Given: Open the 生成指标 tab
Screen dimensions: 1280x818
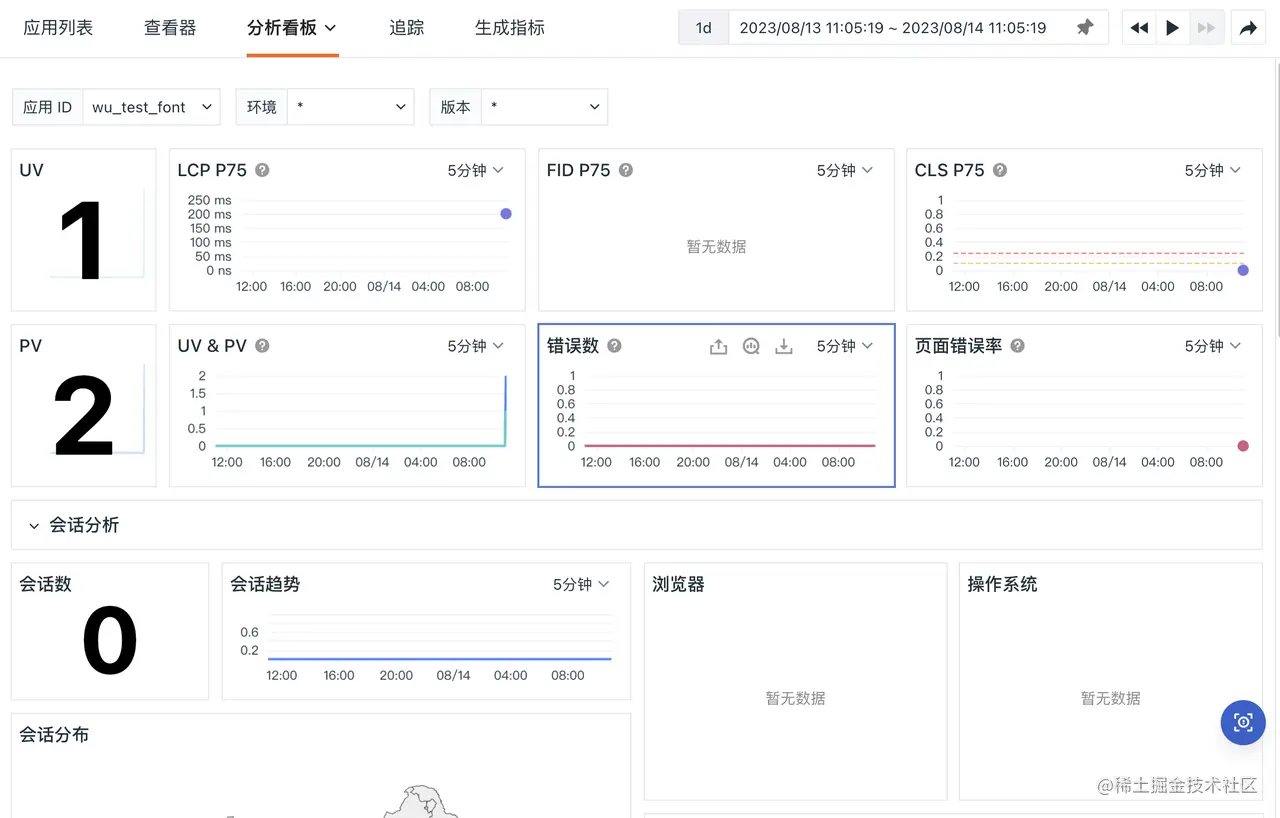Looking at the screenshot, I should (x=510, y=28).
